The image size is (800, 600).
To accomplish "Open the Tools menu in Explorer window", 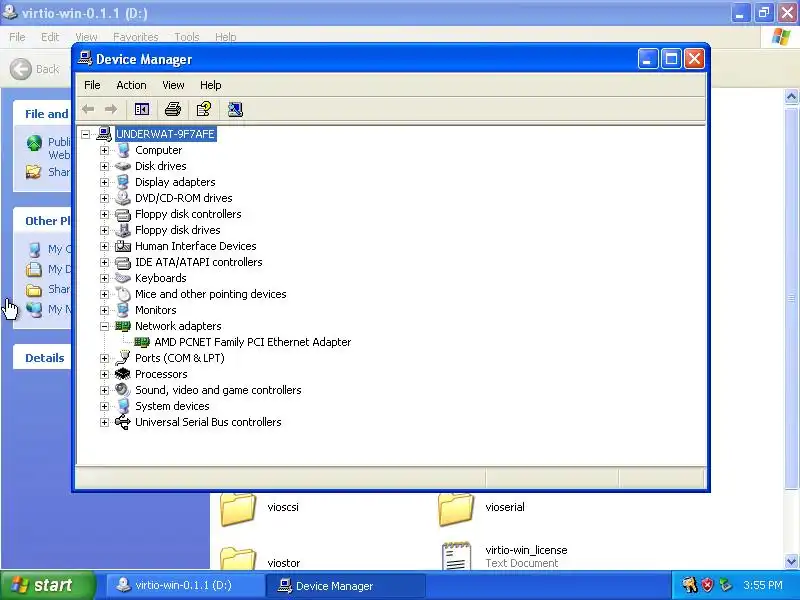I will pos(187,37).
